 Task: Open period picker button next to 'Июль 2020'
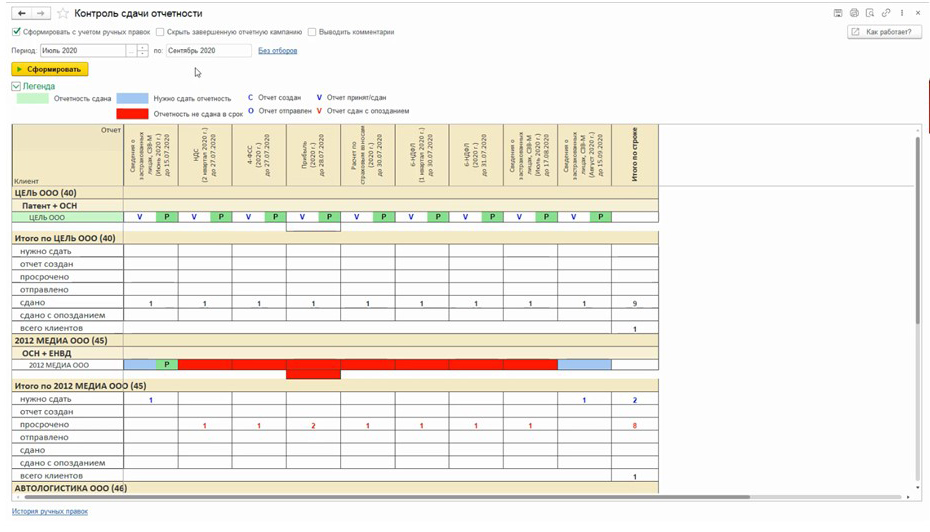[x=130, y=50]
